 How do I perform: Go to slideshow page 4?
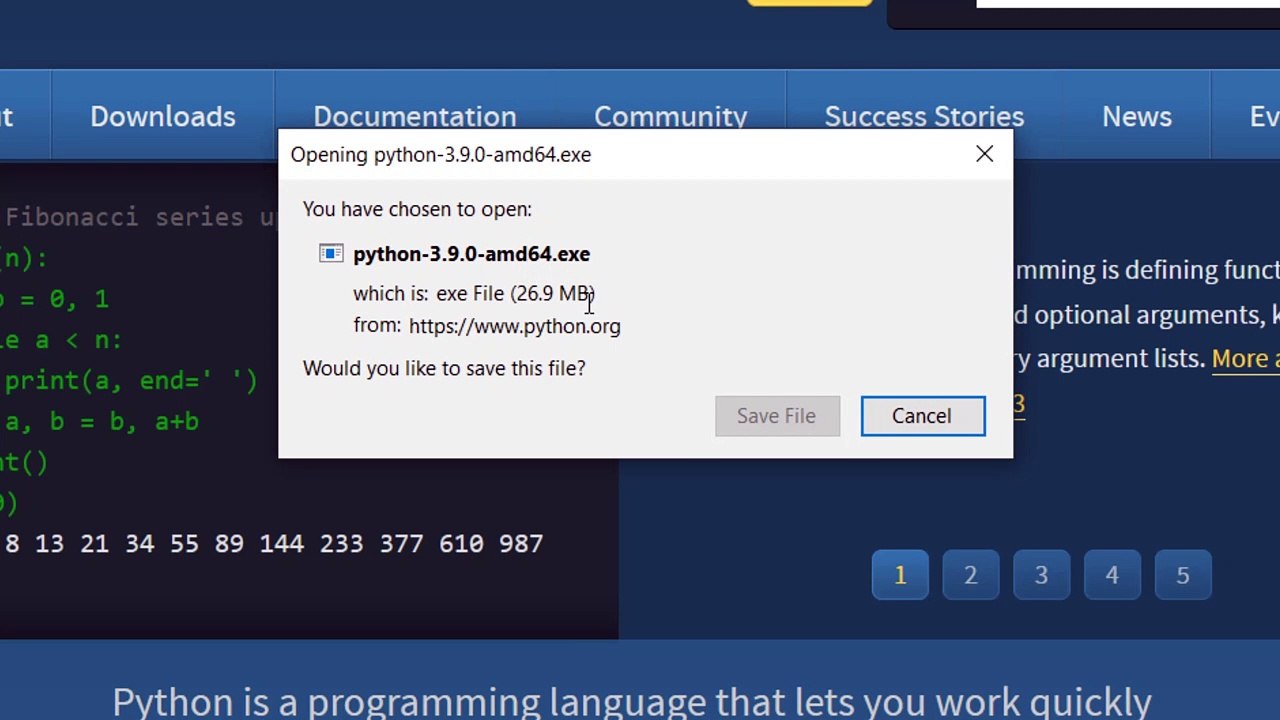tap(1112, 575)
